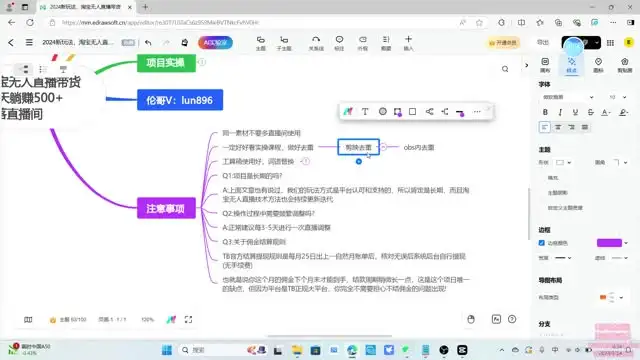Undo the last action
Screen dimensions: 640x360
click(148, 42)
